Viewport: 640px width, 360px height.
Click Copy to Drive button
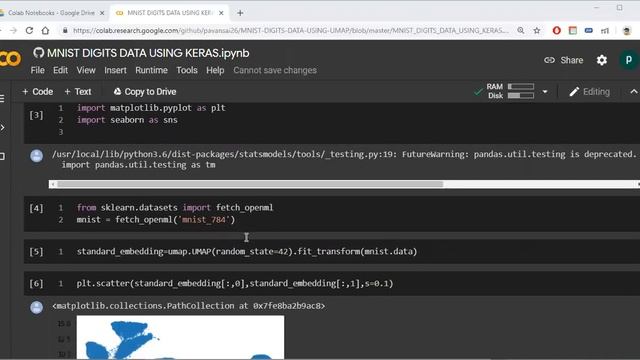tap(145, 92)
